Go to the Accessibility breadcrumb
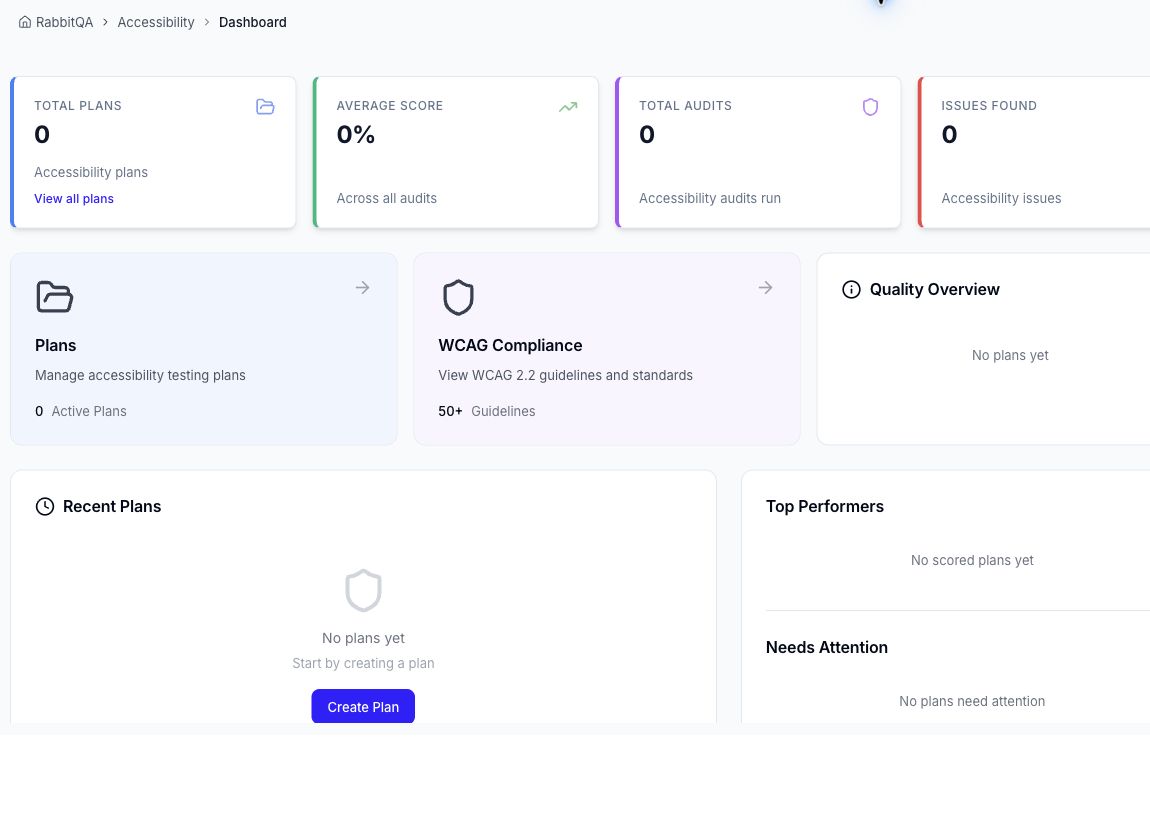Viewport: 1150px width, 820px height. coord(155,22)
